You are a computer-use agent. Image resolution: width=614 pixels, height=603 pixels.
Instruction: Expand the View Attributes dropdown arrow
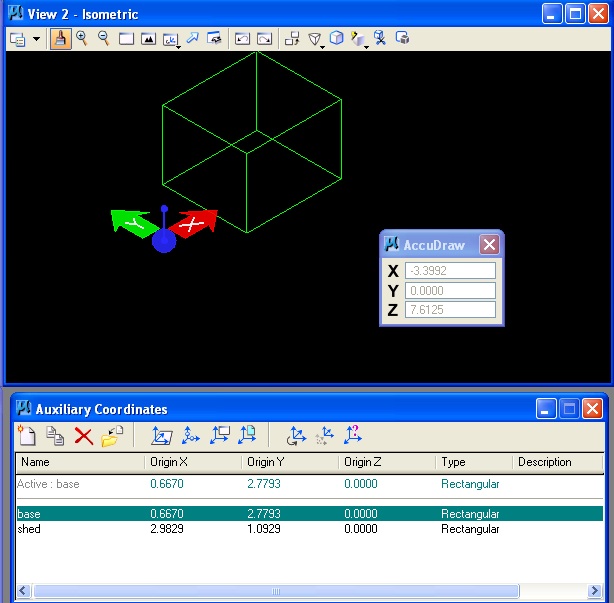[36, 39]
